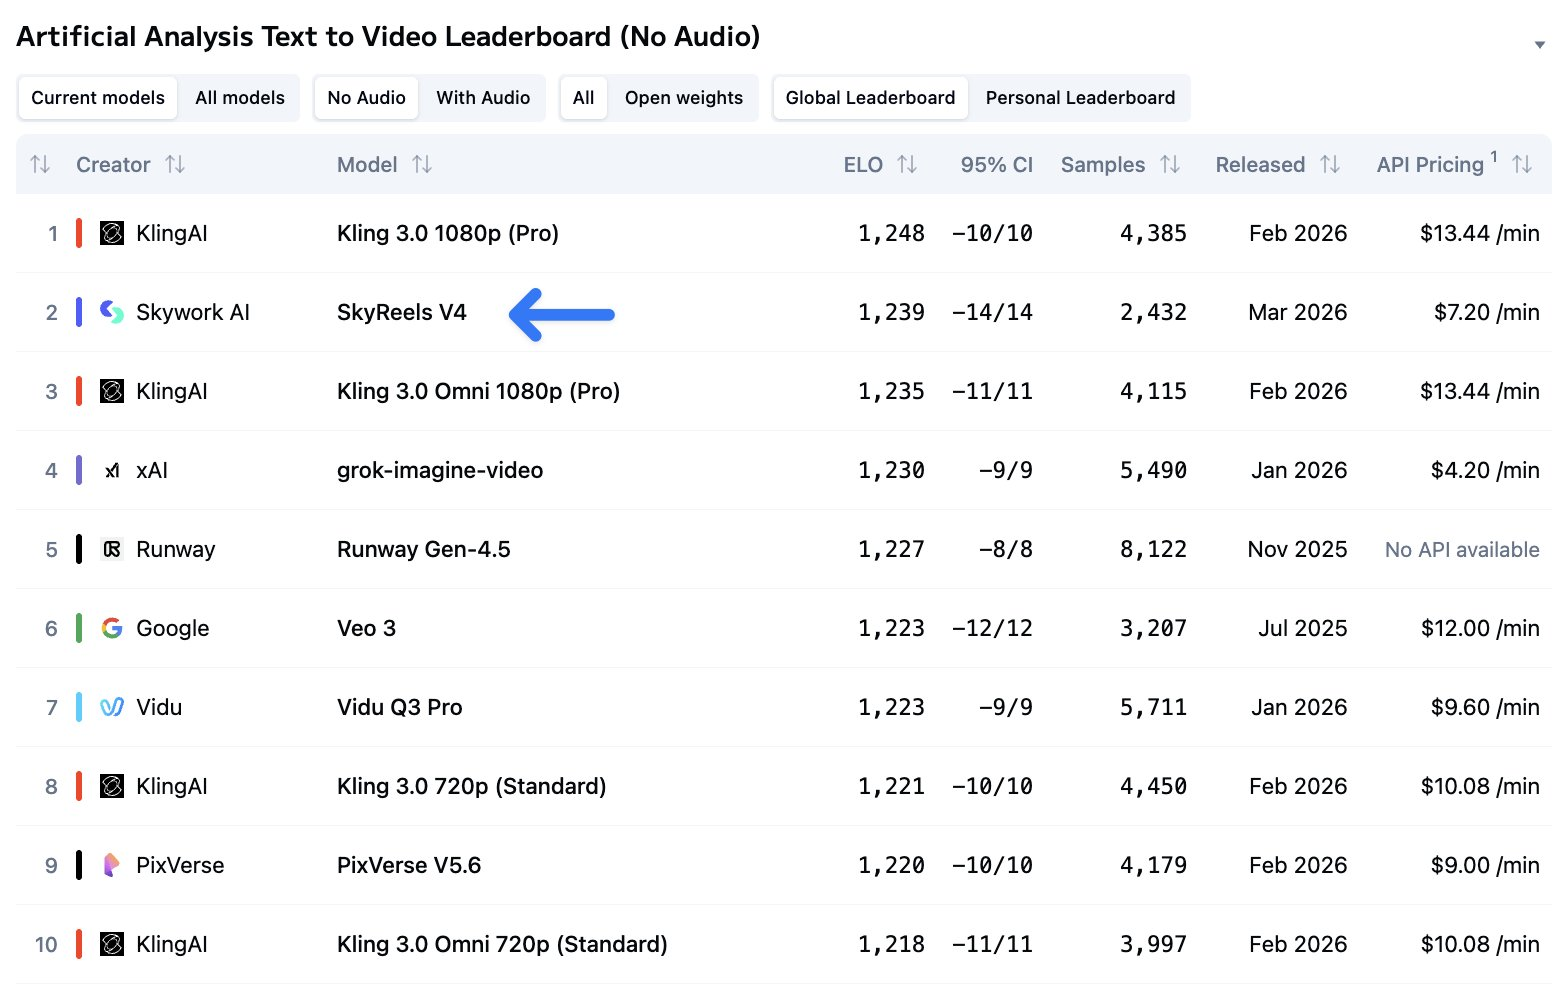1566x986 pixels.
Task: Select the Global Leaderboard tab
Action: click(x=870, y=98)
